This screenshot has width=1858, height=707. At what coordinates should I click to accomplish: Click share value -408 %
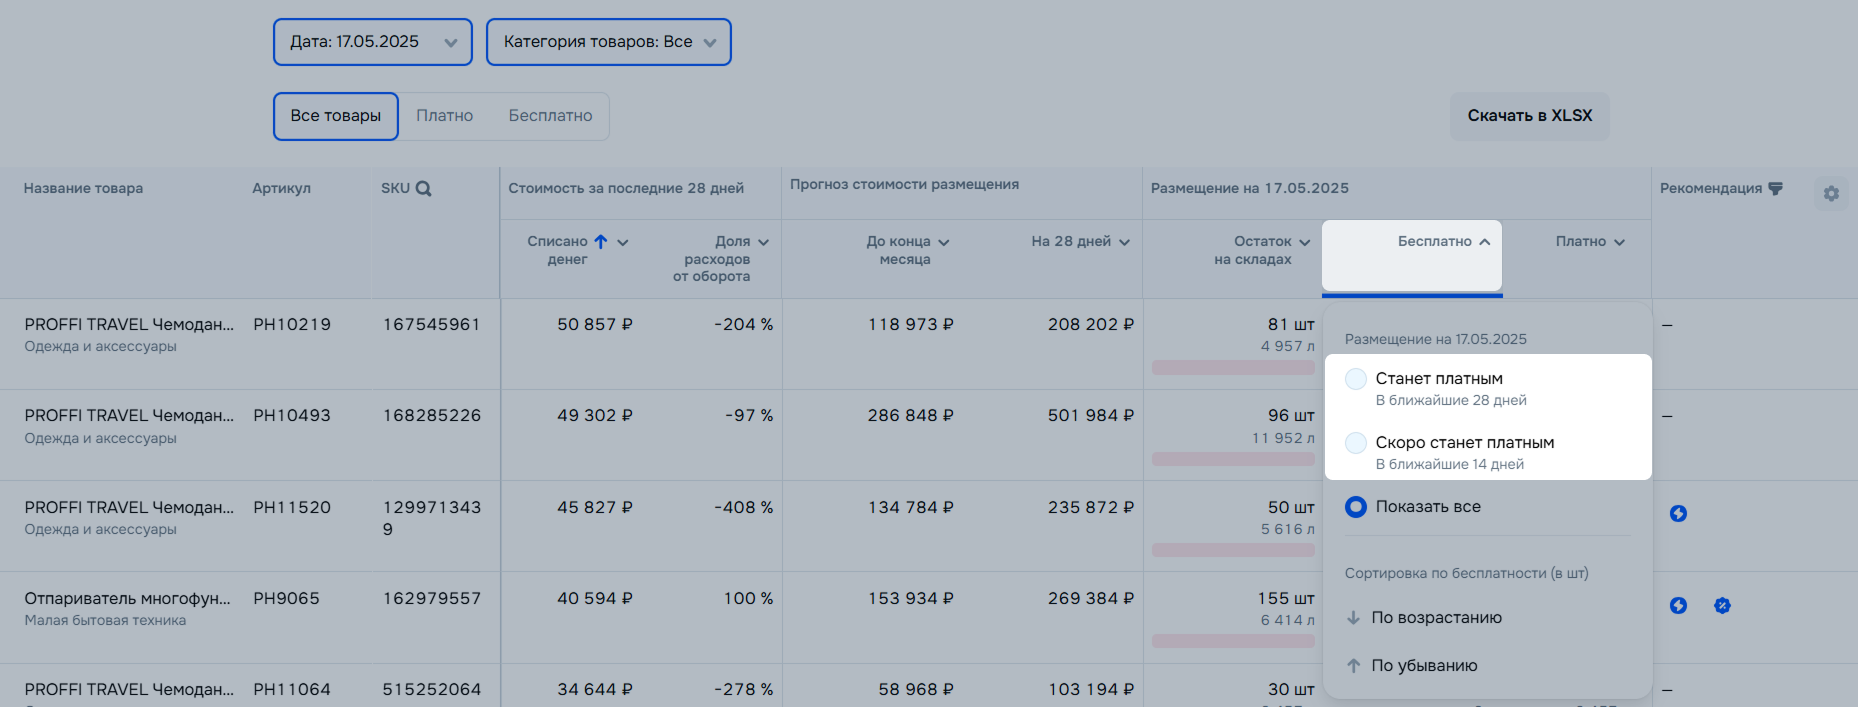(x=744, y=507)
